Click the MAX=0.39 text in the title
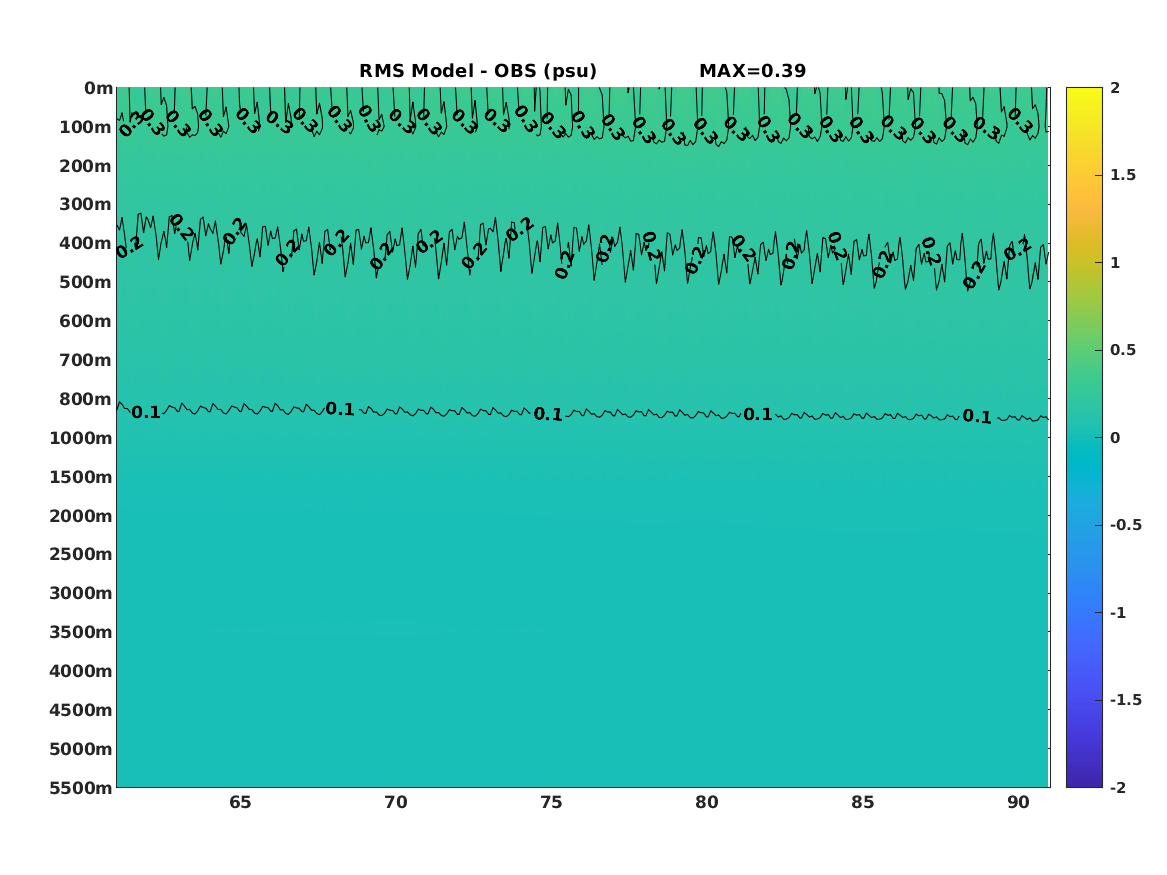Image resolution: width=1167 pixels, height=875 pixels. (x=752, y=71)
